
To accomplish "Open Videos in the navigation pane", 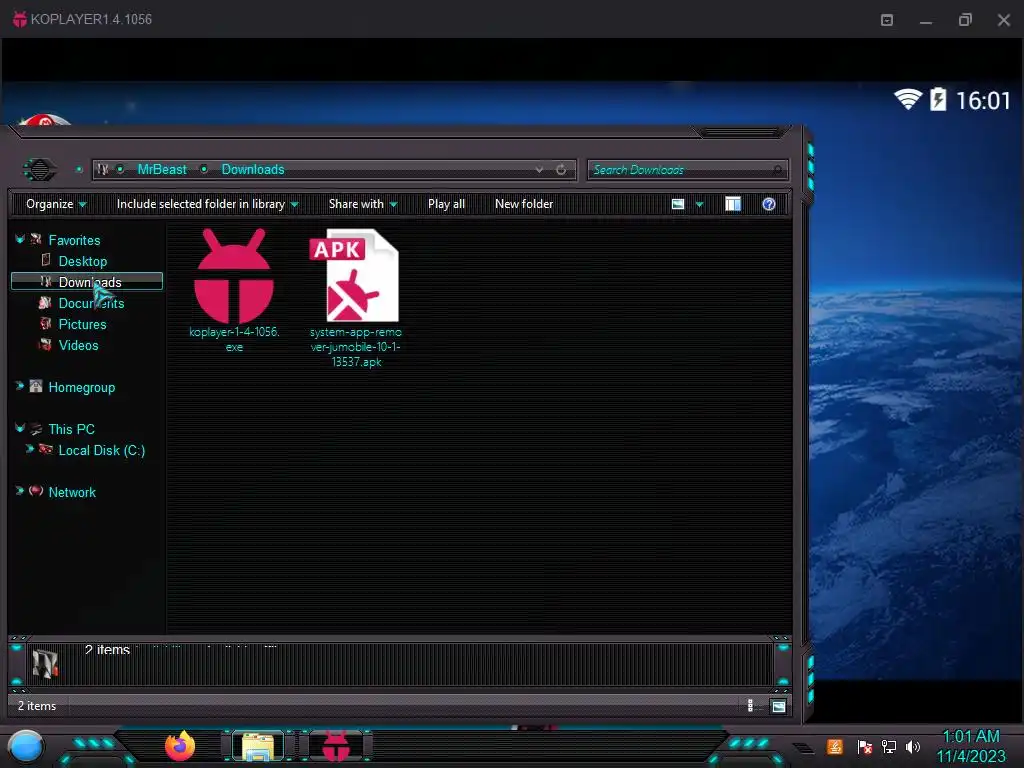I will coord(78,345).
